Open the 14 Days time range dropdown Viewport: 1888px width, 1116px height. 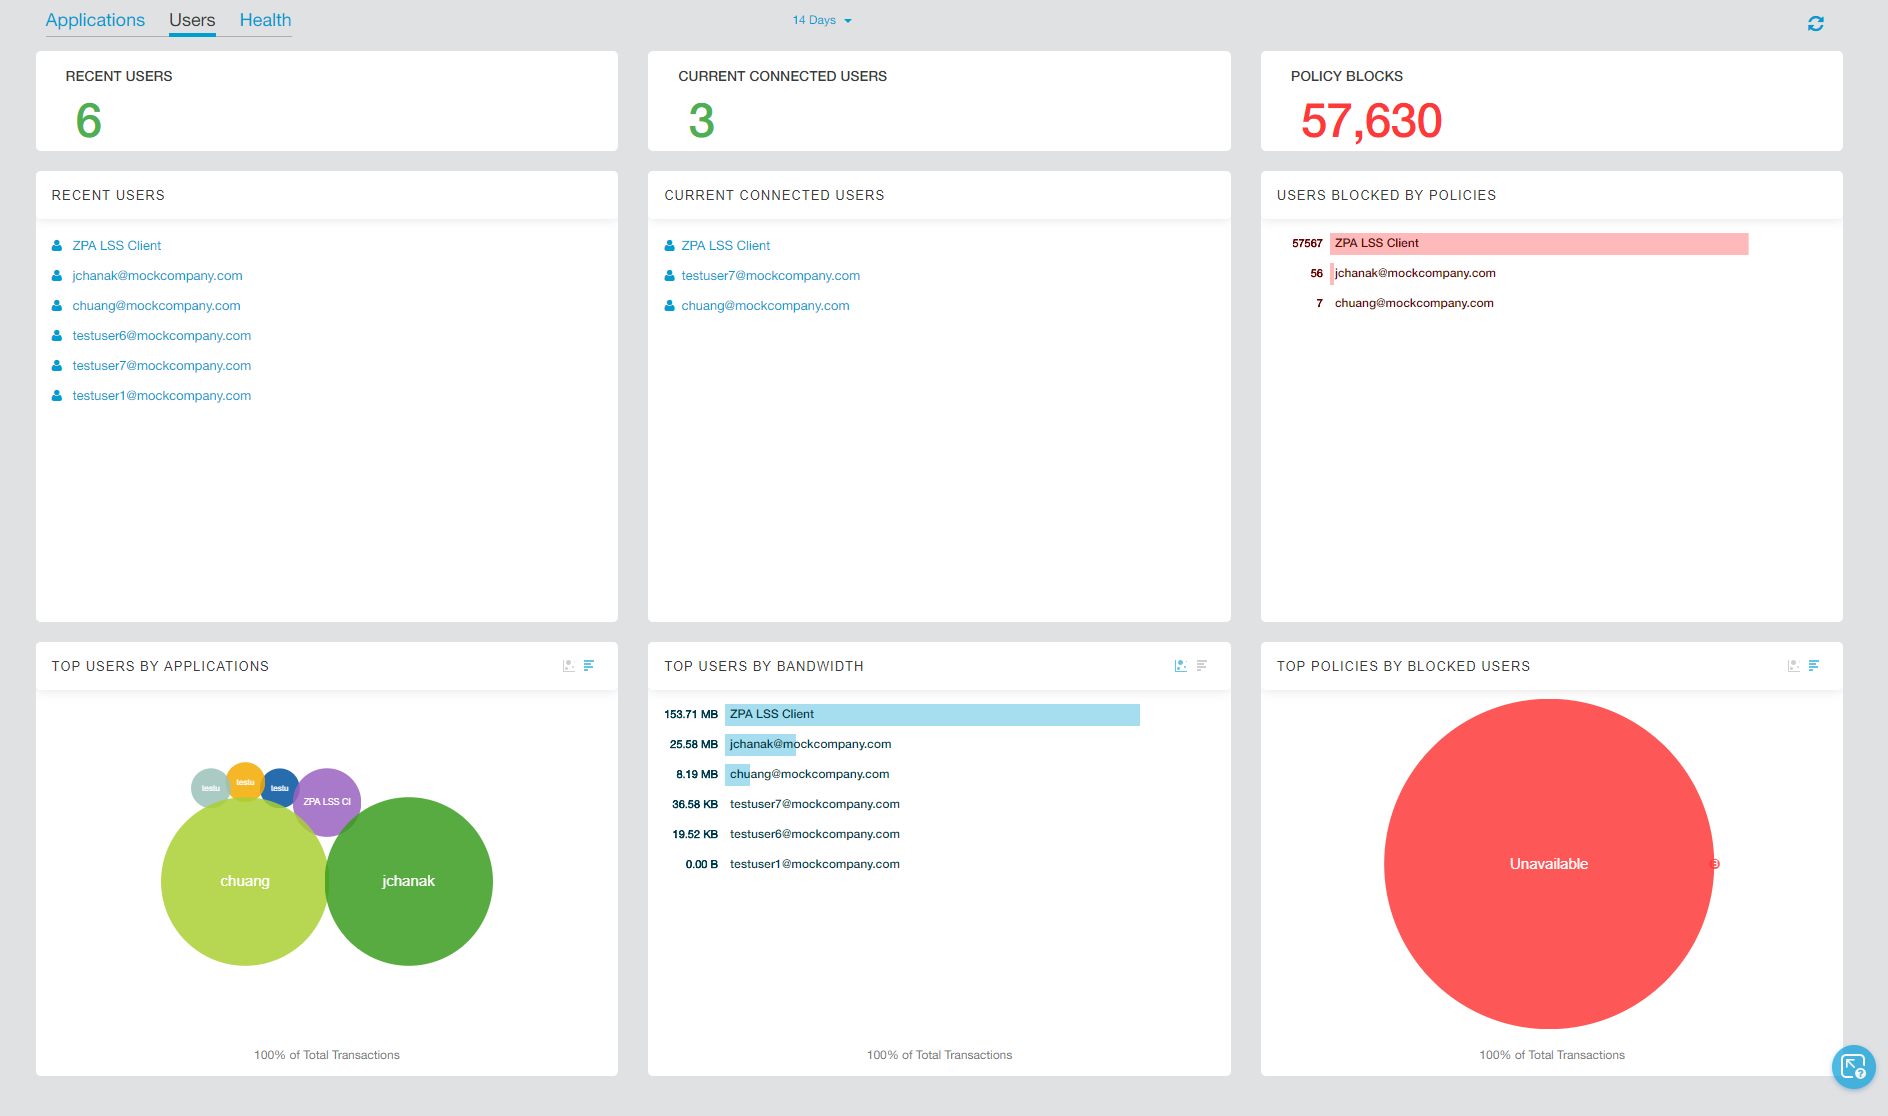(822, 20)
